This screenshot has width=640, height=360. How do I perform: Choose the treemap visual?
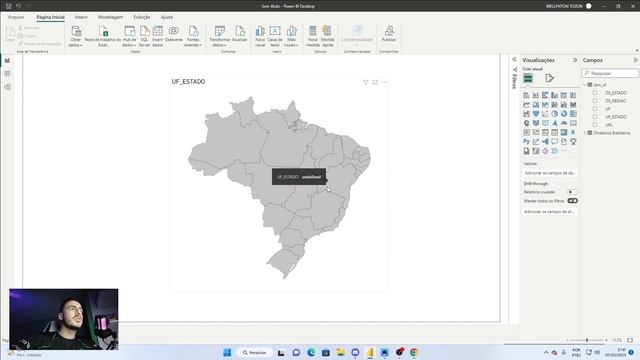[x=573, y=114]
